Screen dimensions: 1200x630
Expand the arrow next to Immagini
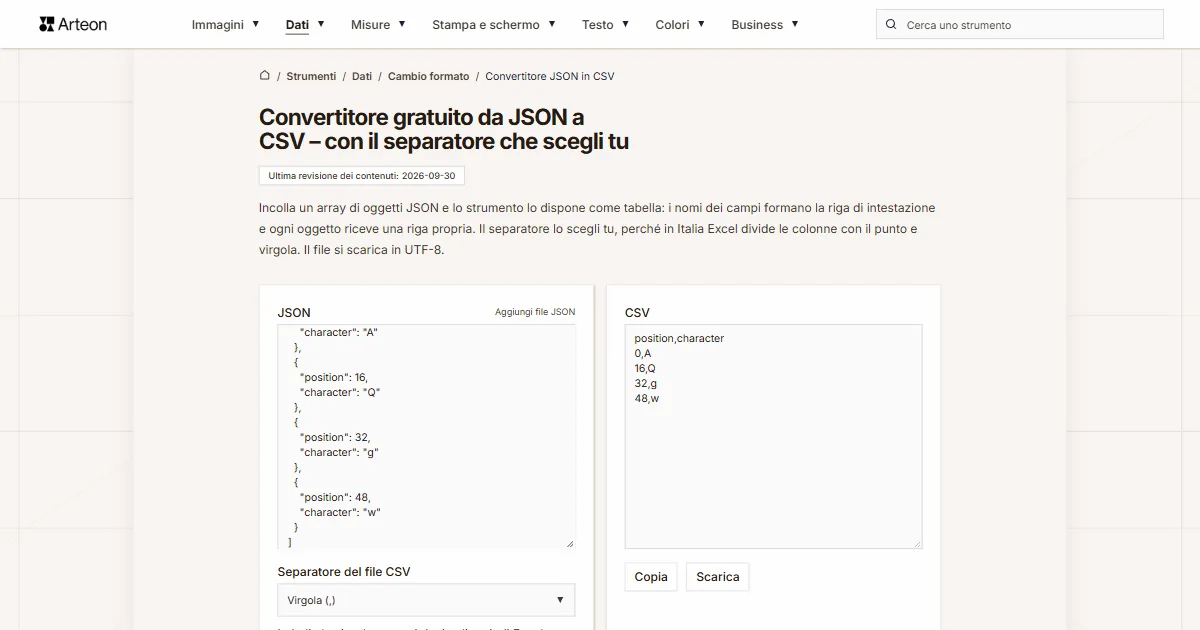(x=256, y=24)
